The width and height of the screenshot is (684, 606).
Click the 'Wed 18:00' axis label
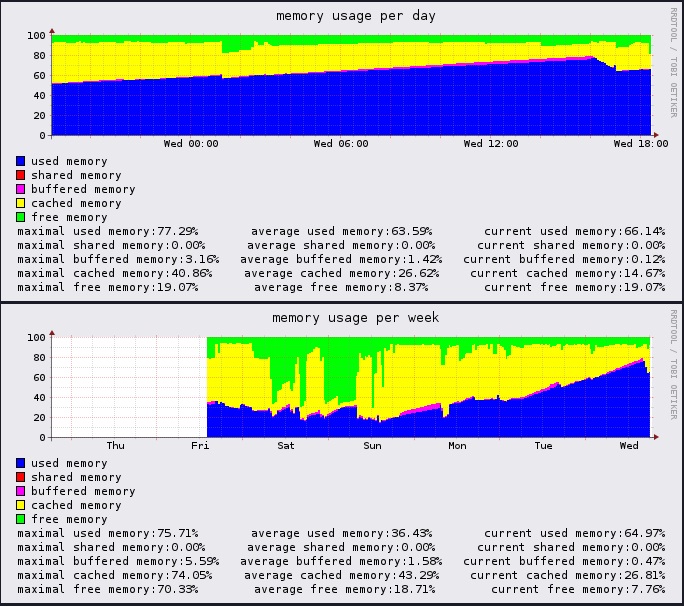click(x=641, y=144)
